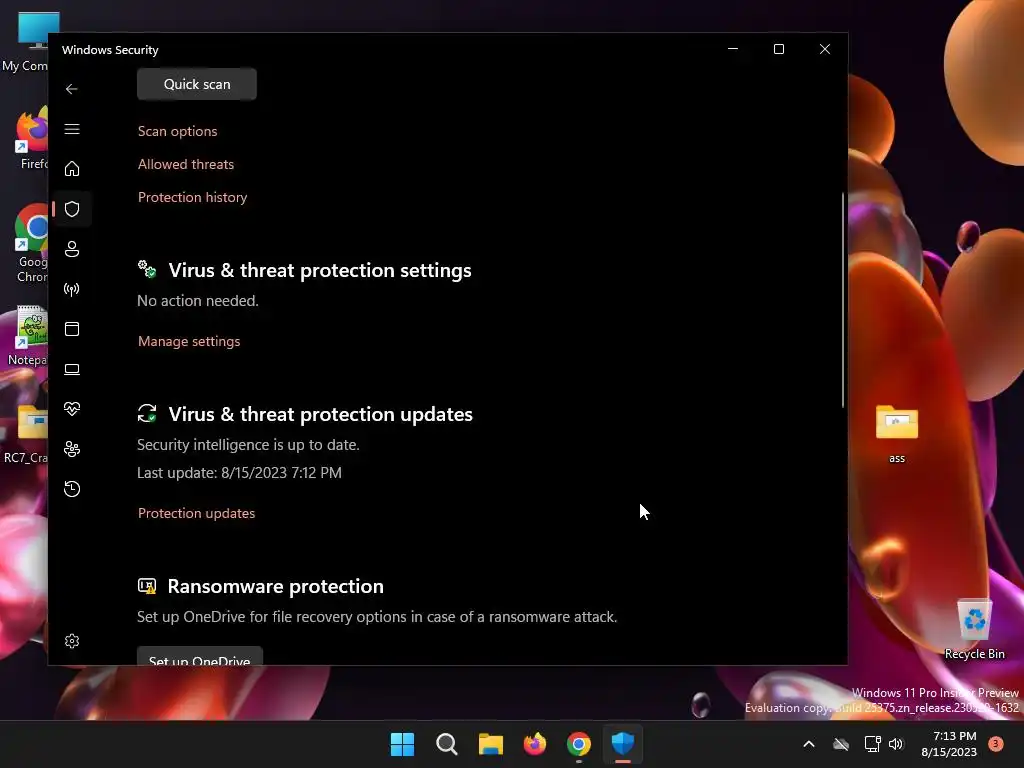1024x768 pixels.
Task: Click the network tray icon
Action: point(872,744)
